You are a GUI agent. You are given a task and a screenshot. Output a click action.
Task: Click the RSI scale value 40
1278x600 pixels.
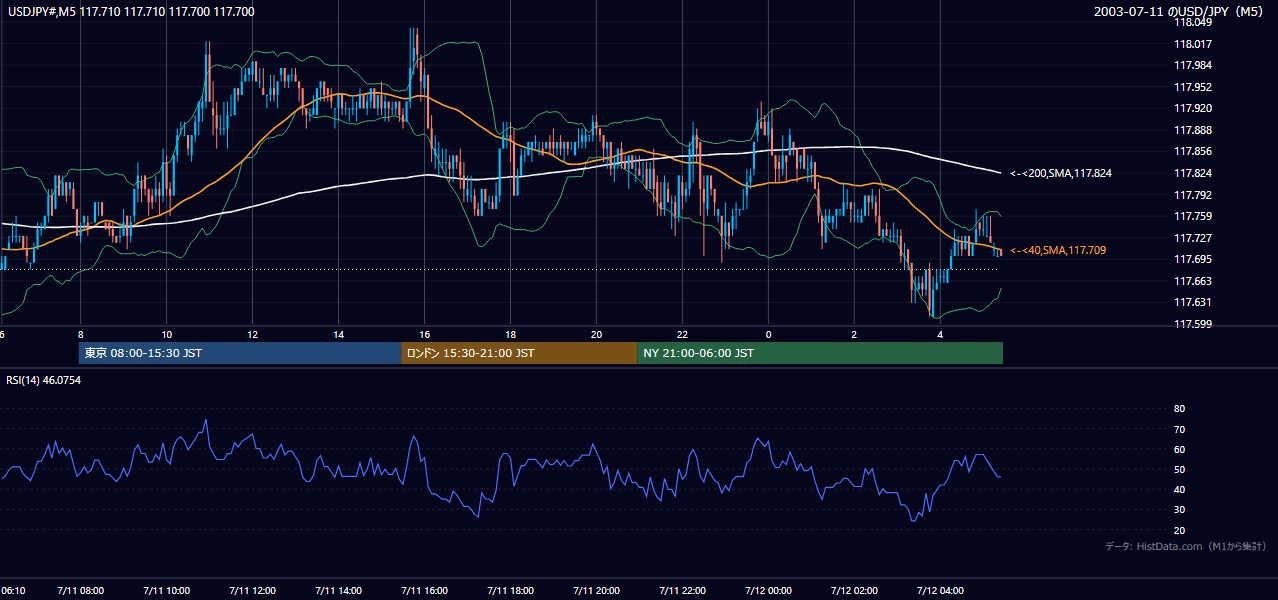[1179, 489]
